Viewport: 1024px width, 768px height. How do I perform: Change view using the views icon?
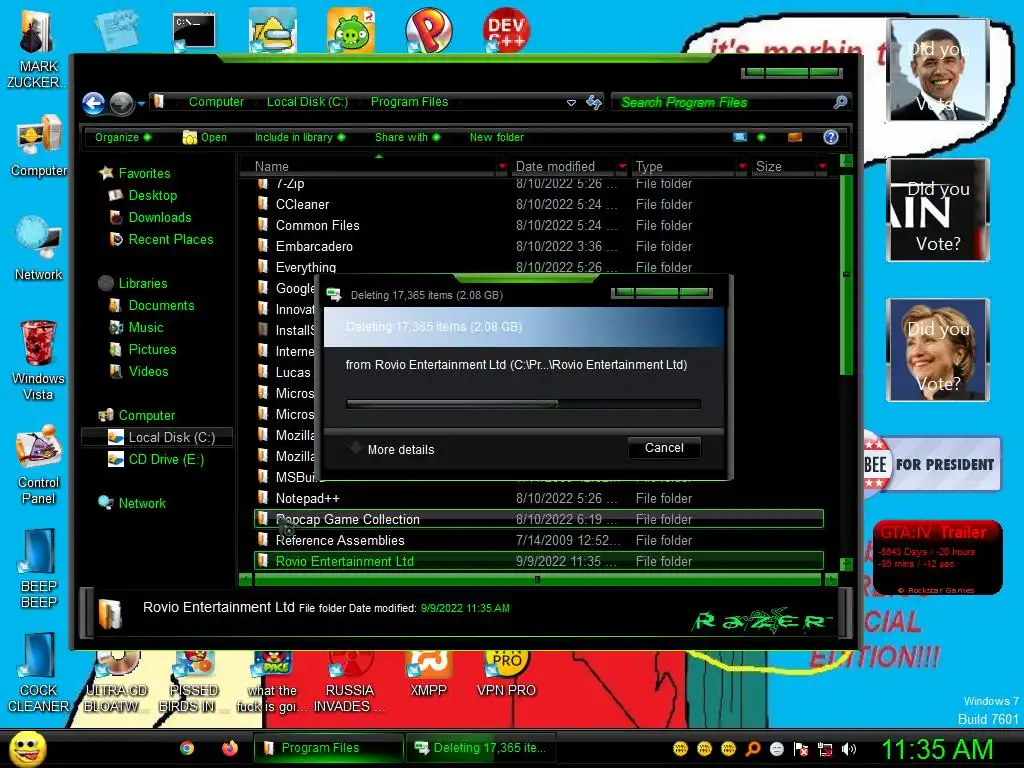(x=740, y=137)
